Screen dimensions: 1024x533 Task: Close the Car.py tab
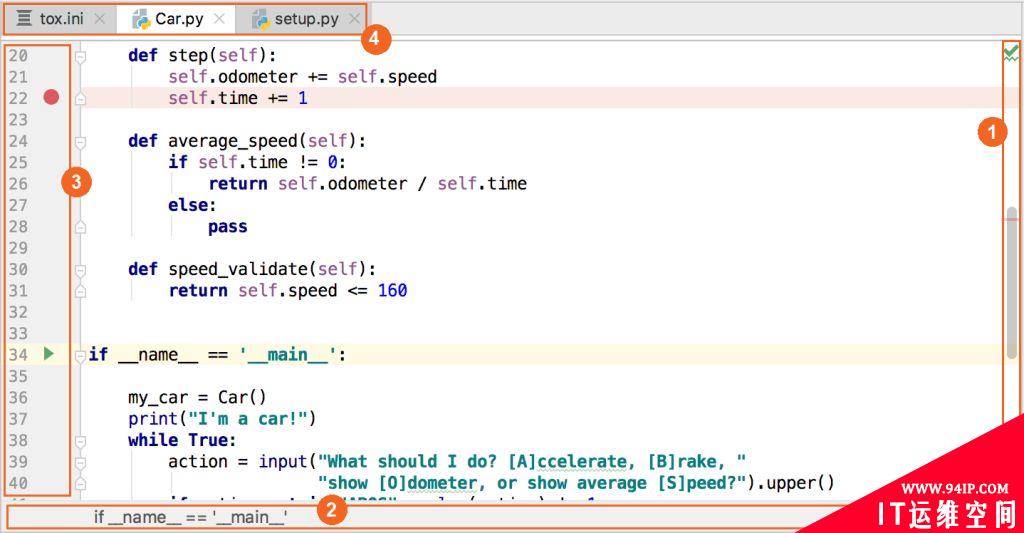pyautogui.click(x=219, y=19)
